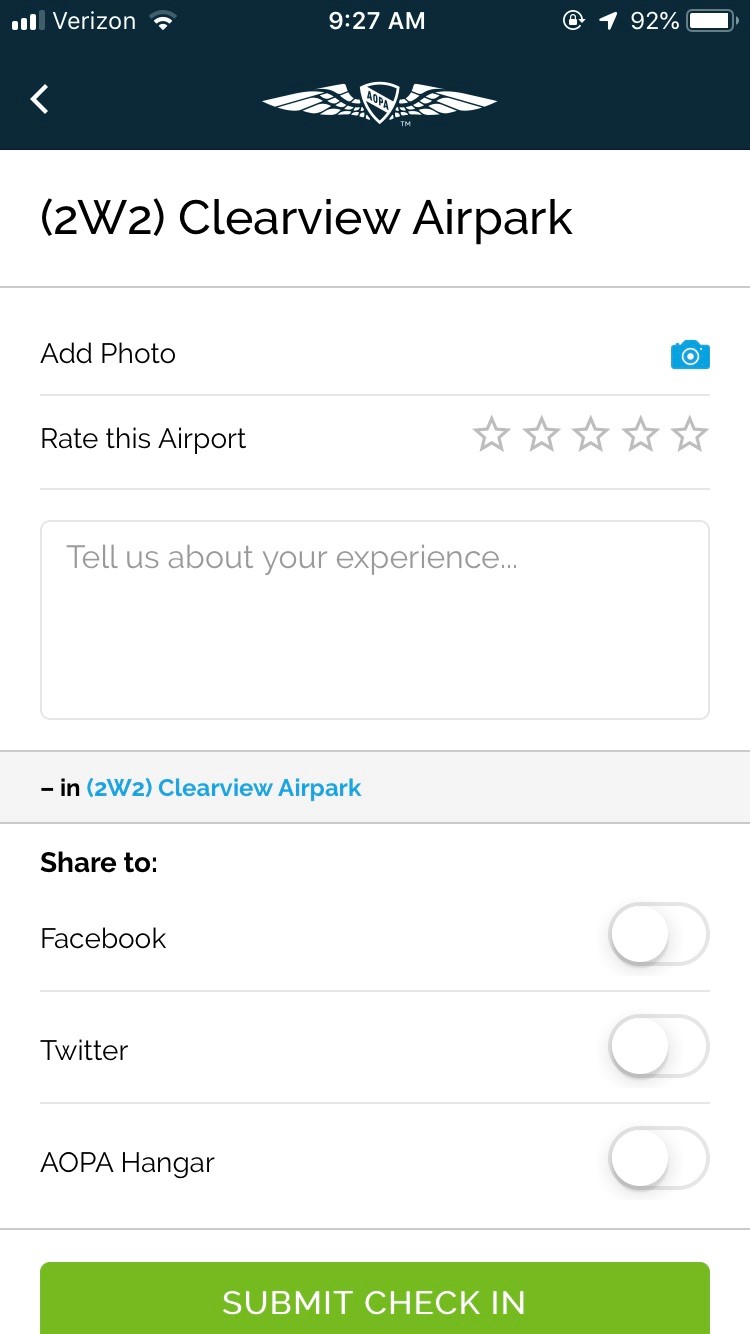Rate airport five stars
The height and width of the screenshot is (1334, 750).
(x=689, y=436)
